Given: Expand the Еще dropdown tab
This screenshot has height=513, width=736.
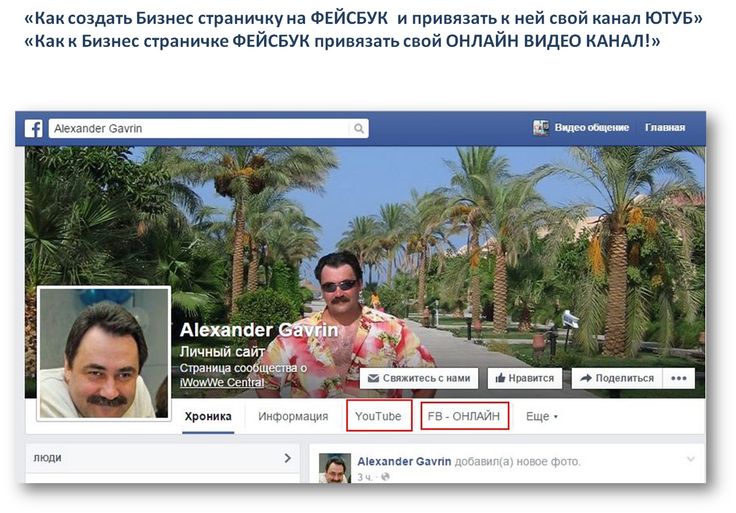Looking at the screenshot, I should (x=541, y=416).
